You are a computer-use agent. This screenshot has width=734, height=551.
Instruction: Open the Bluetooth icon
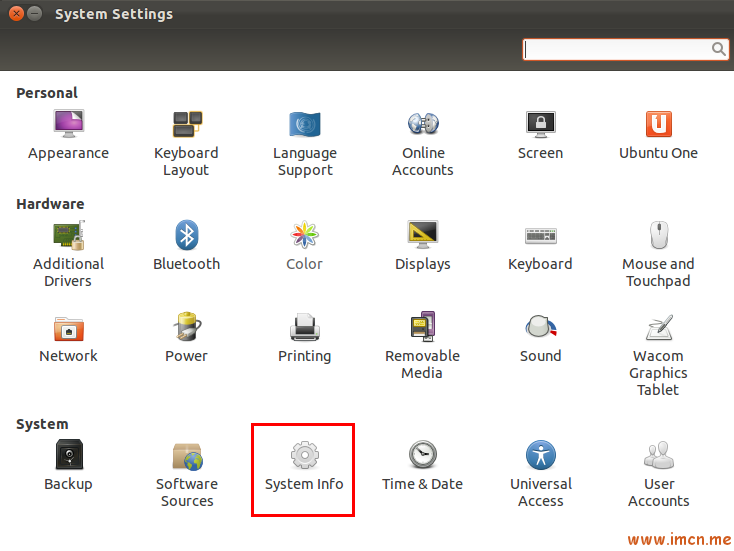click(x=187, y=235)
